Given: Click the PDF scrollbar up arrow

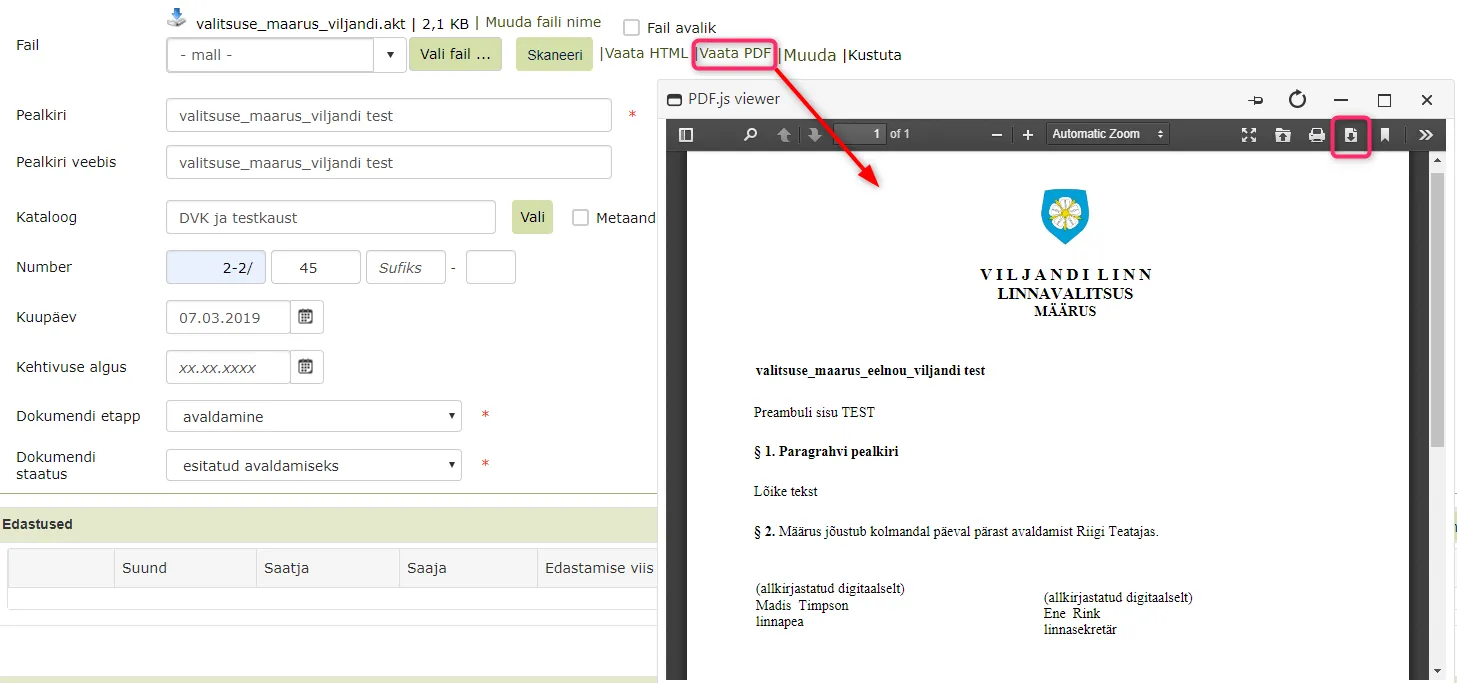Looking at the screenshot, I should (1438, 160).
